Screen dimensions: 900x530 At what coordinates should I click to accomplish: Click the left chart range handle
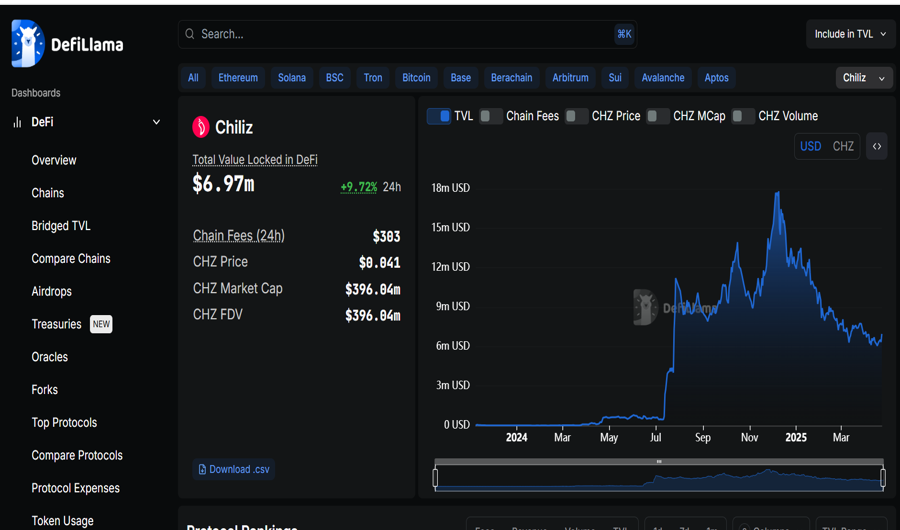(x=435, y=478)
